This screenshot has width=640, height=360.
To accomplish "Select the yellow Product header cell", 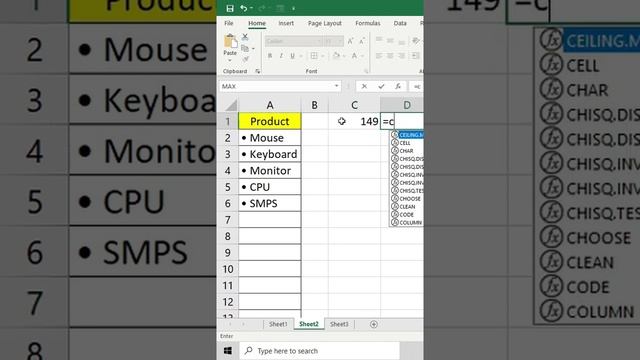I will coord(270,121).
